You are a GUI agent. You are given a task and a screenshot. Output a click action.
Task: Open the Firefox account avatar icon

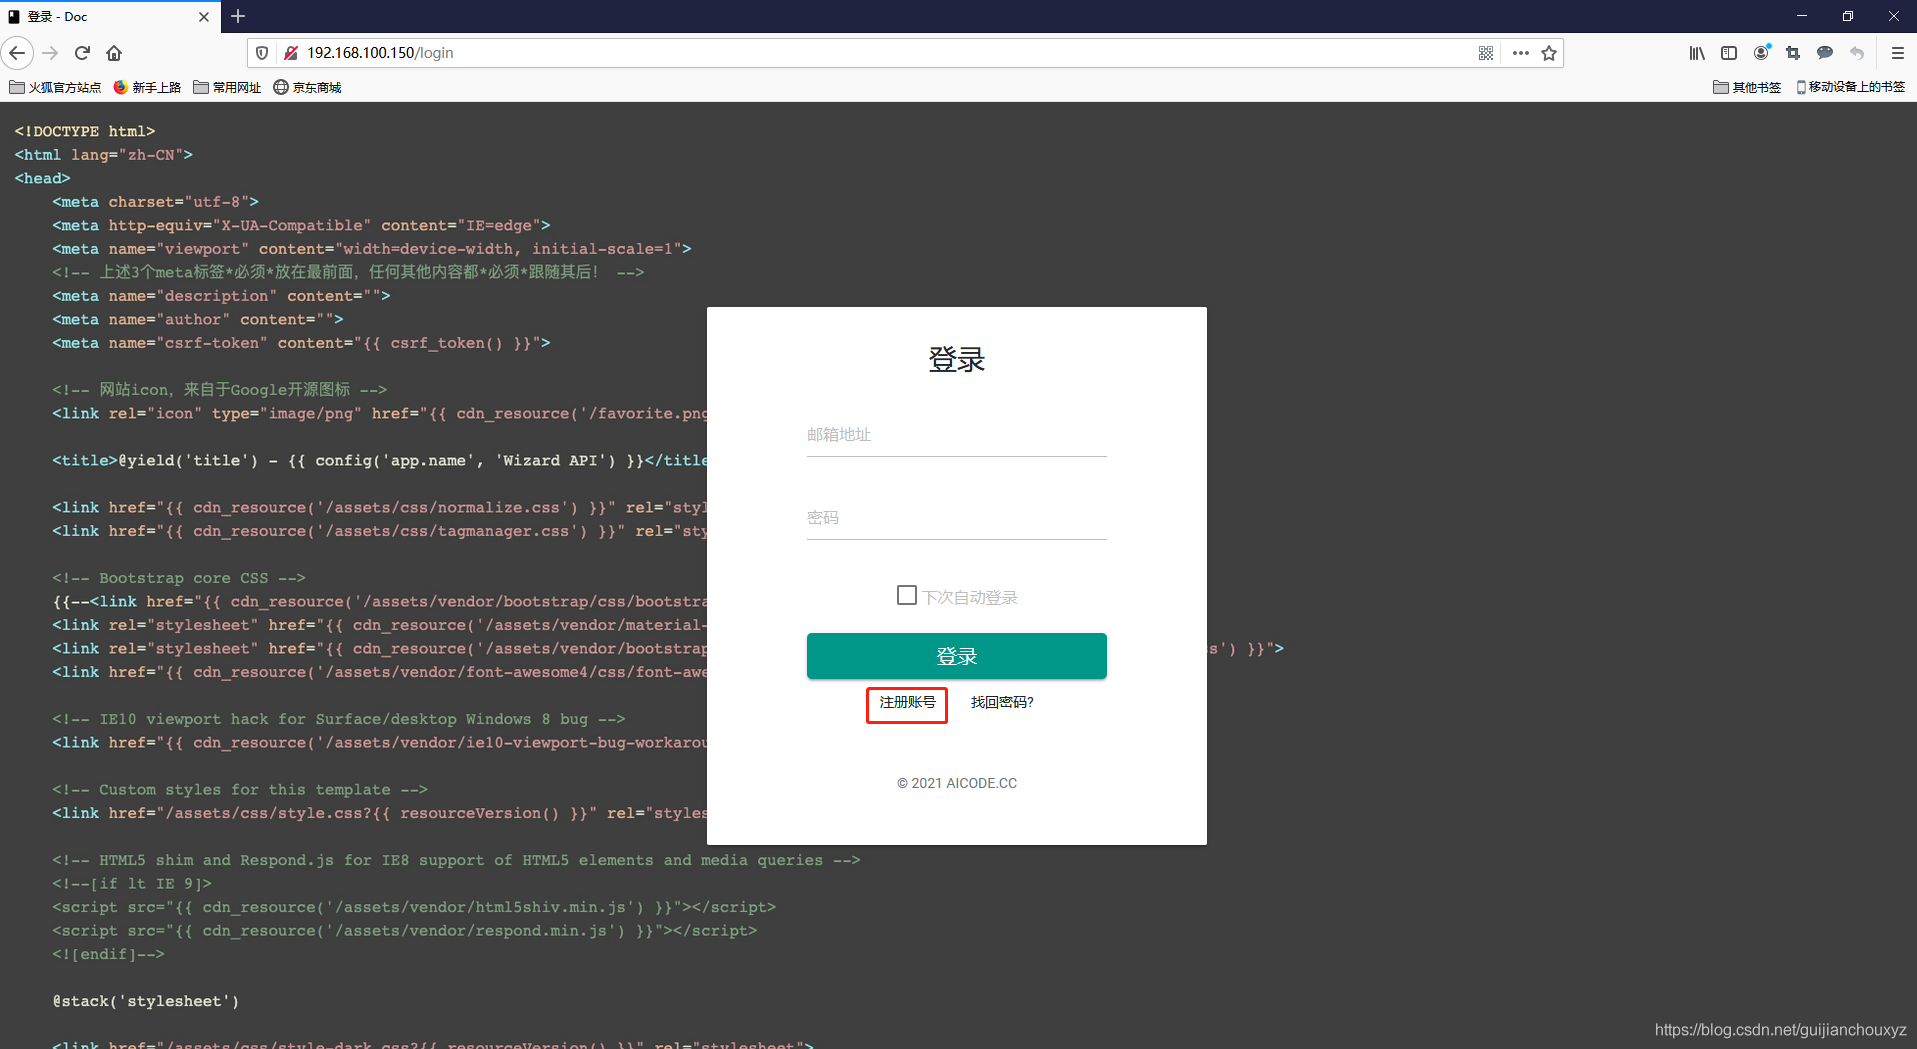click(x=1762, y=53)
